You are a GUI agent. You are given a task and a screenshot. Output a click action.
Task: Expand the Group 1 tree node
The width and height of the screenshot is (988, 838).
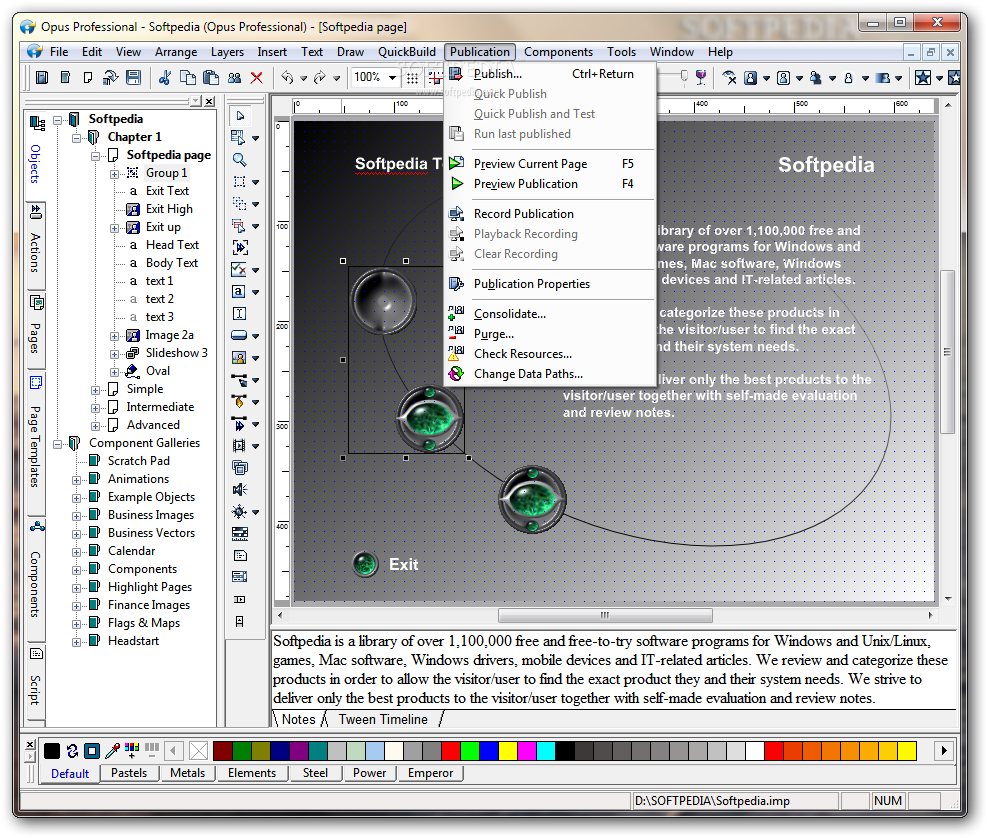[x=115, y=174]
